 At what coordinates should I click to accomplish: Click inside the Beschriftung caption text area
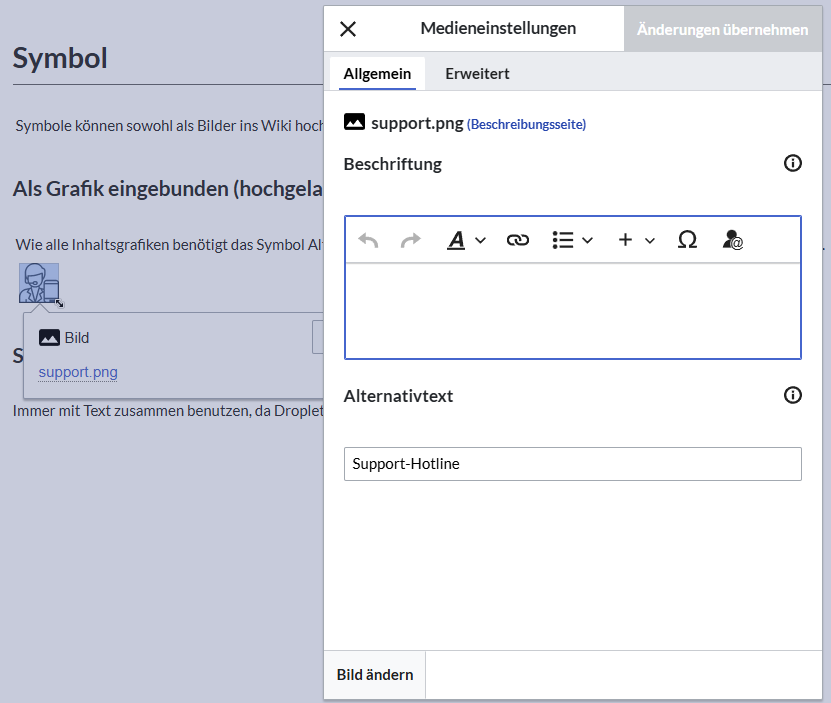tap(572, 311)
